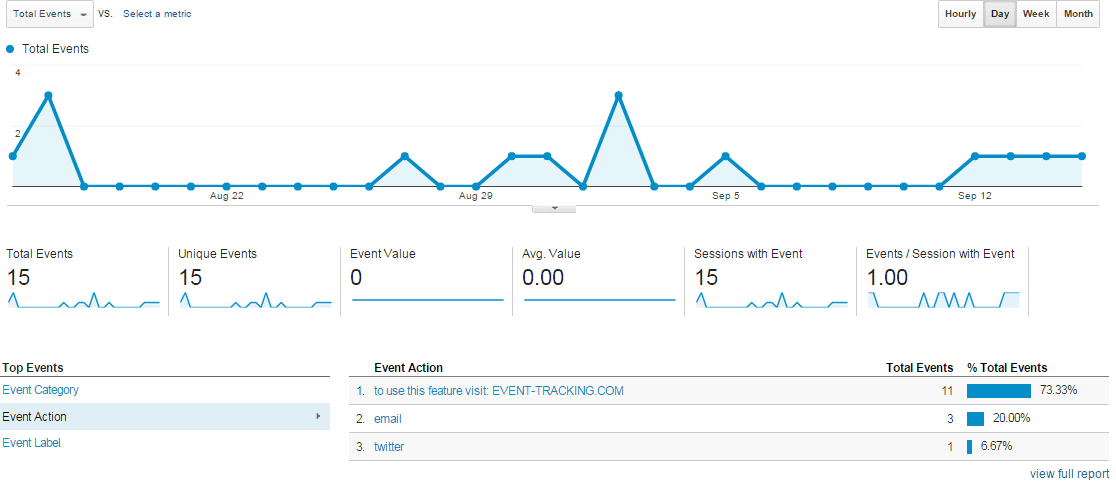
Task: Click the 73.33% percentage bar
Action: pos(998,391)
